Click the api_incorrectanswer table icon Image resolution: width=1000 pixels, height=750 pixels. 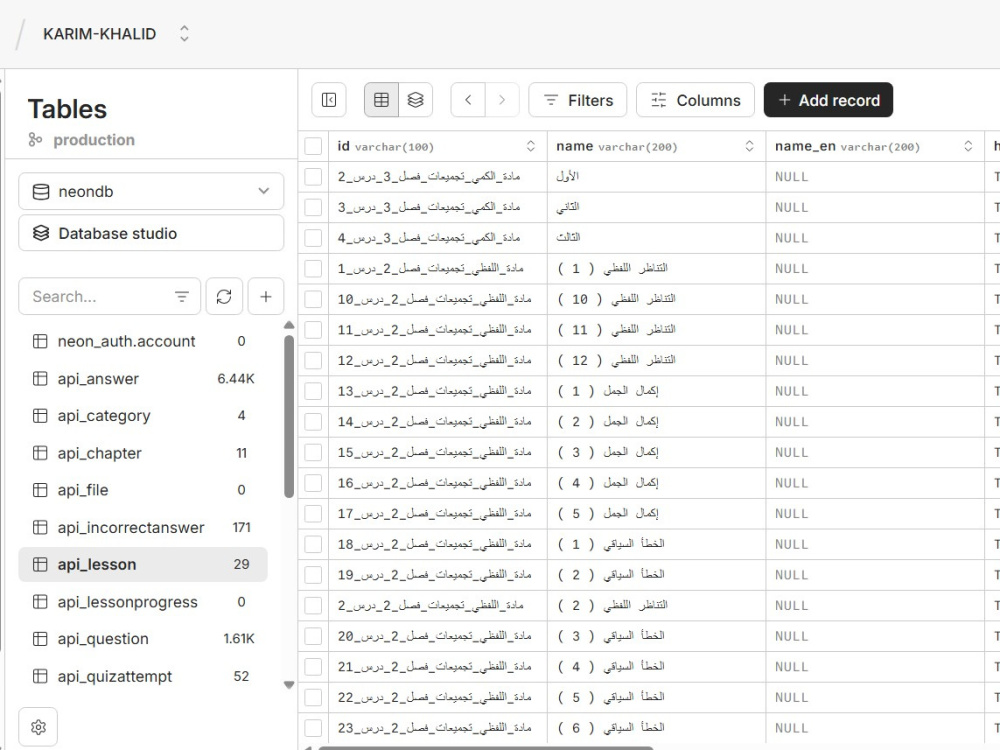(x=40, y=527)
